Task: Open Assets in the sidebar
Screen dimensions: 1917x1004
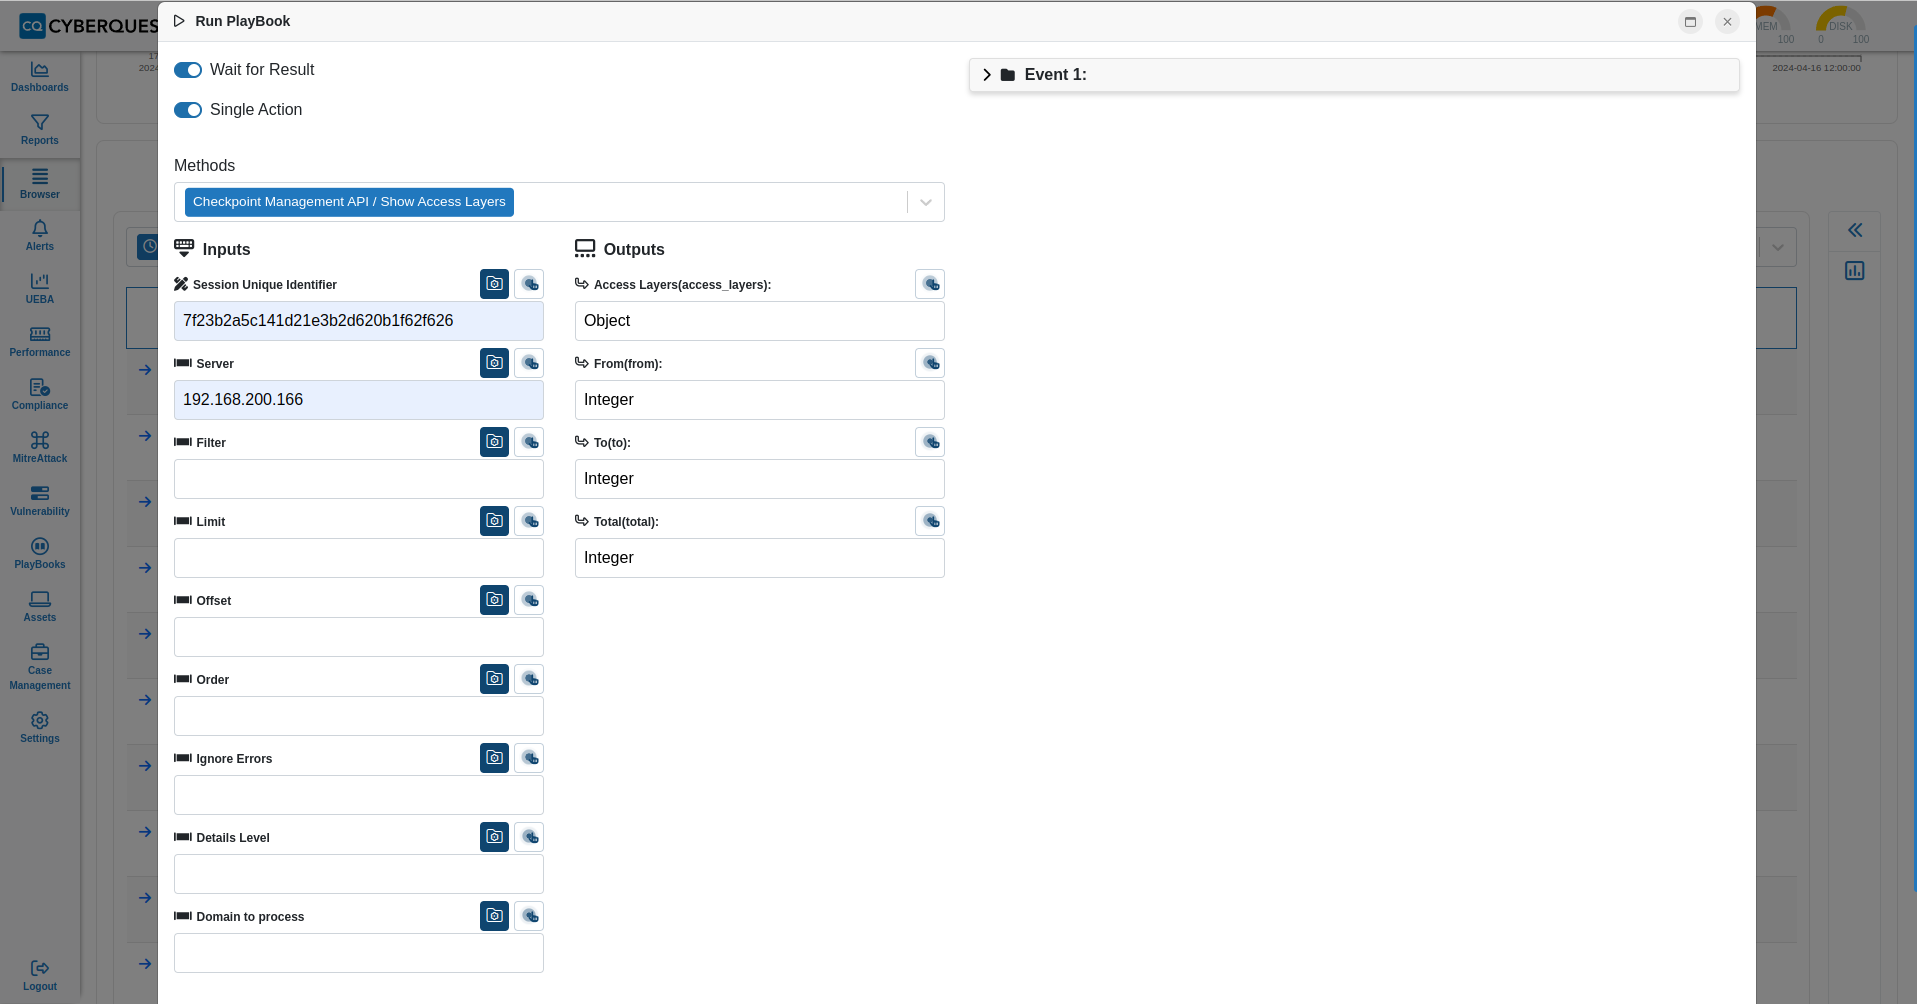Action: [40, 607]
